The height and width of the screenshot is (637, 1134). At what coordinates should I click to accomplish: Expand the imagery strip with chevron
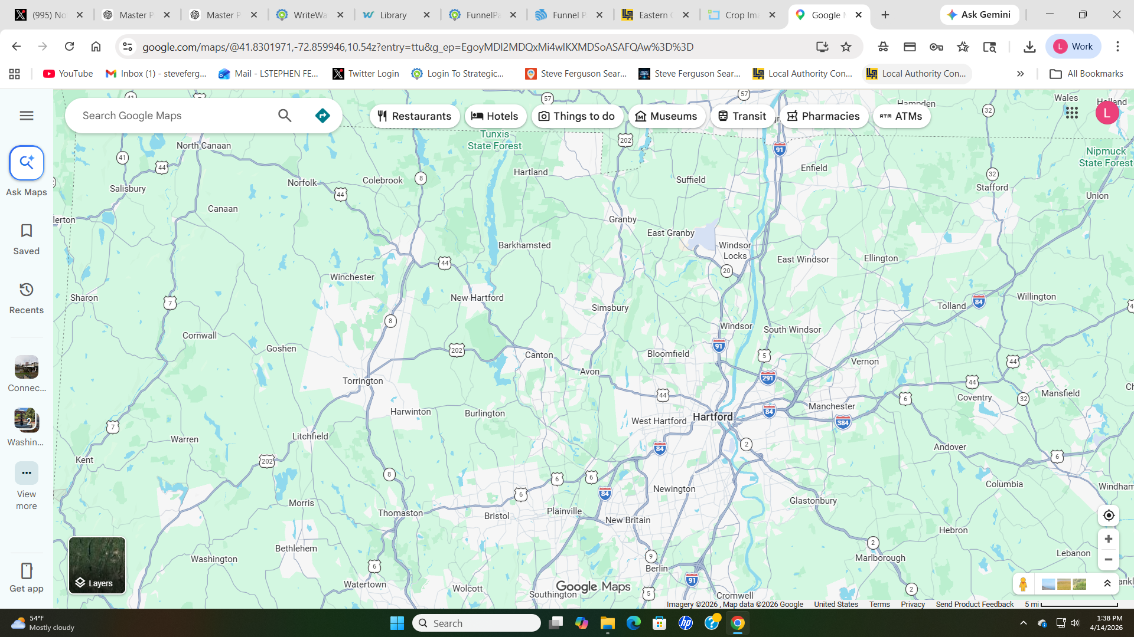click(1107, 584)
